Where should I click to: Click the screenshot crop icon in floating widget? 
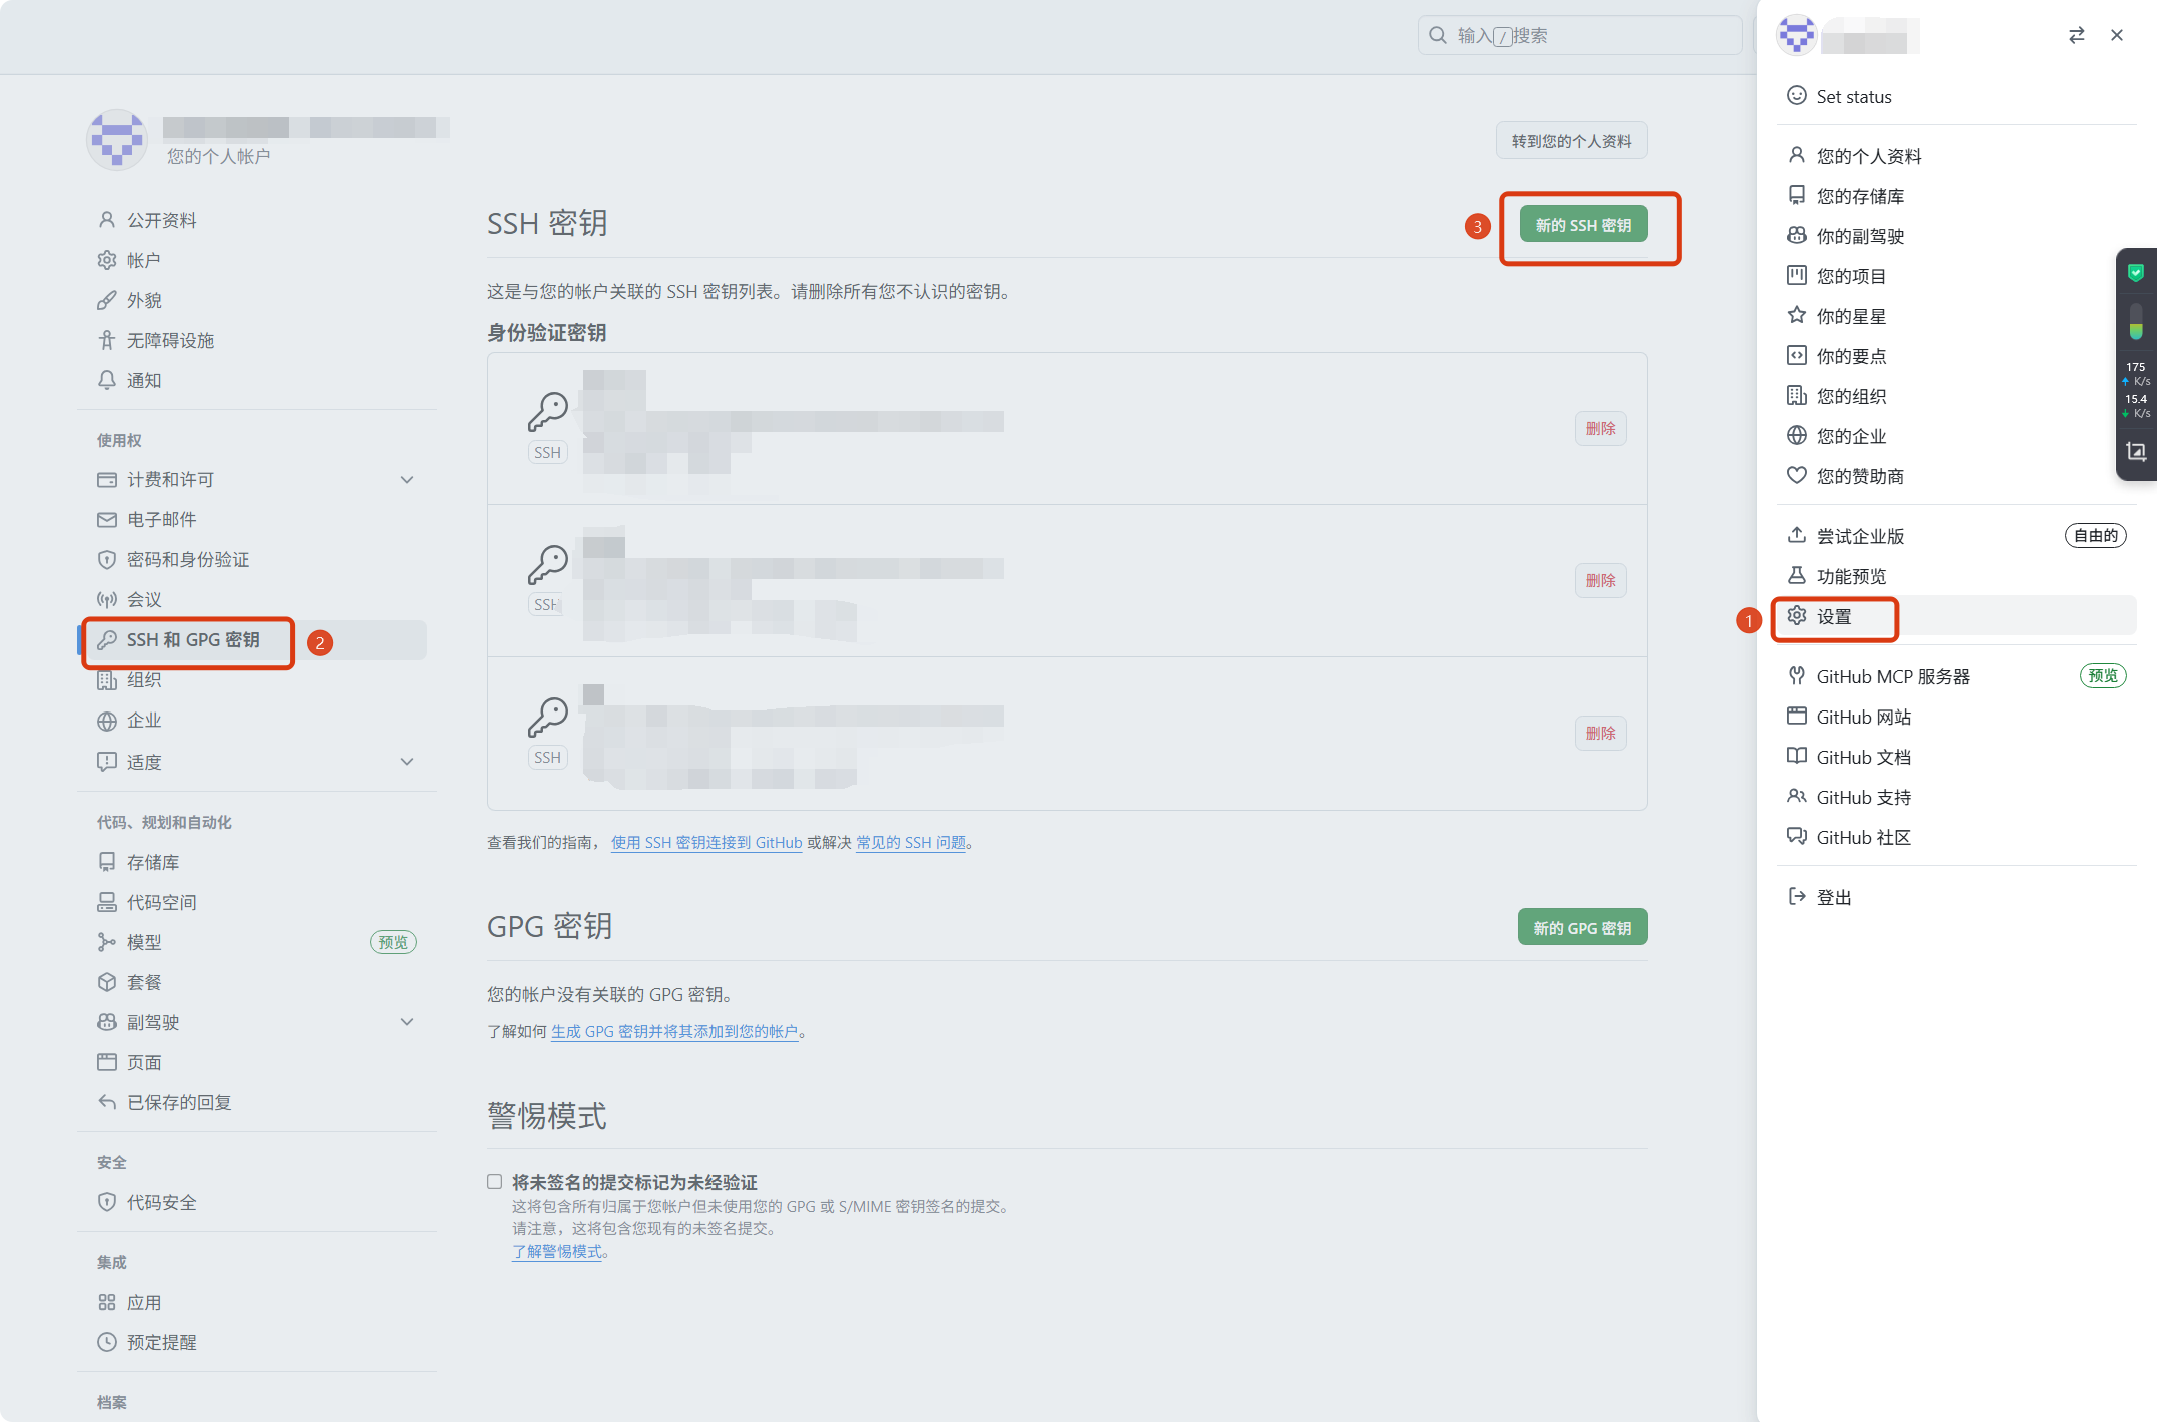2136,452
